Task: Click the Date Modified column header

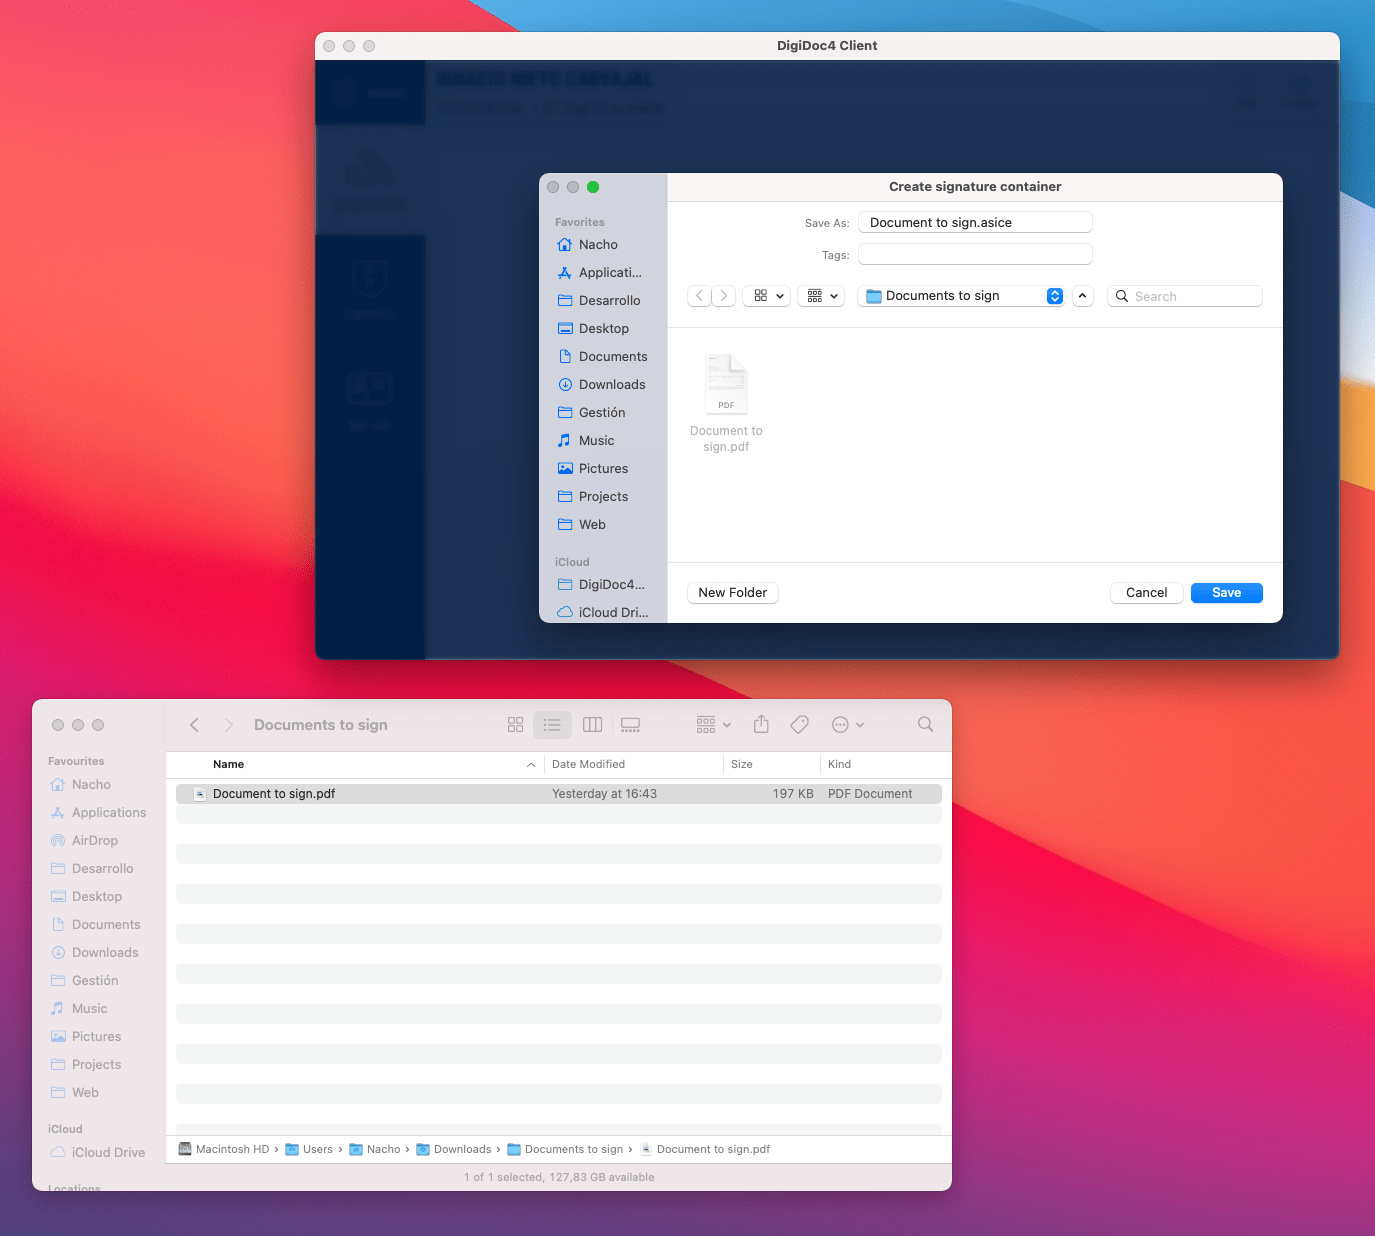Action: (589, 764)
